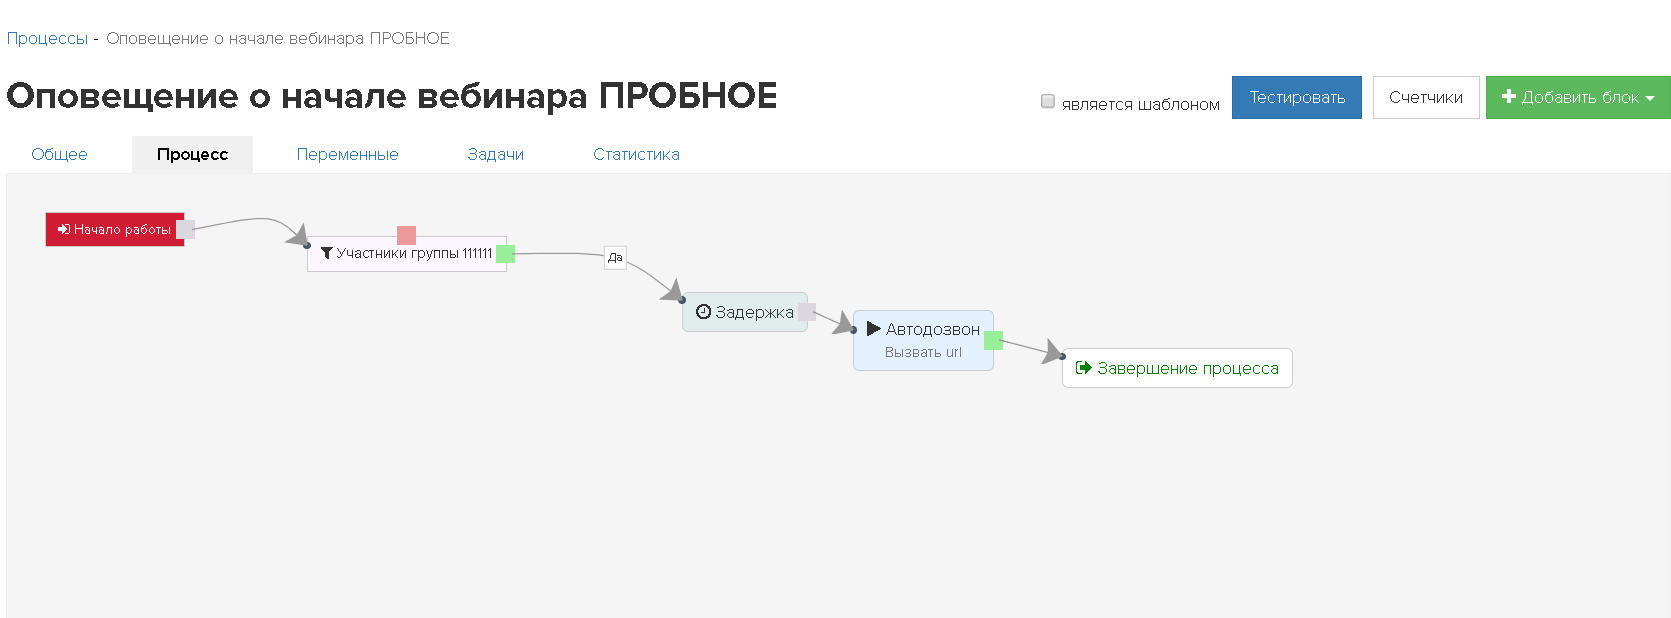The height and width of the screenshot is (618, 1671).
Task: Open the Задачи tab
Action: (495, 154)
